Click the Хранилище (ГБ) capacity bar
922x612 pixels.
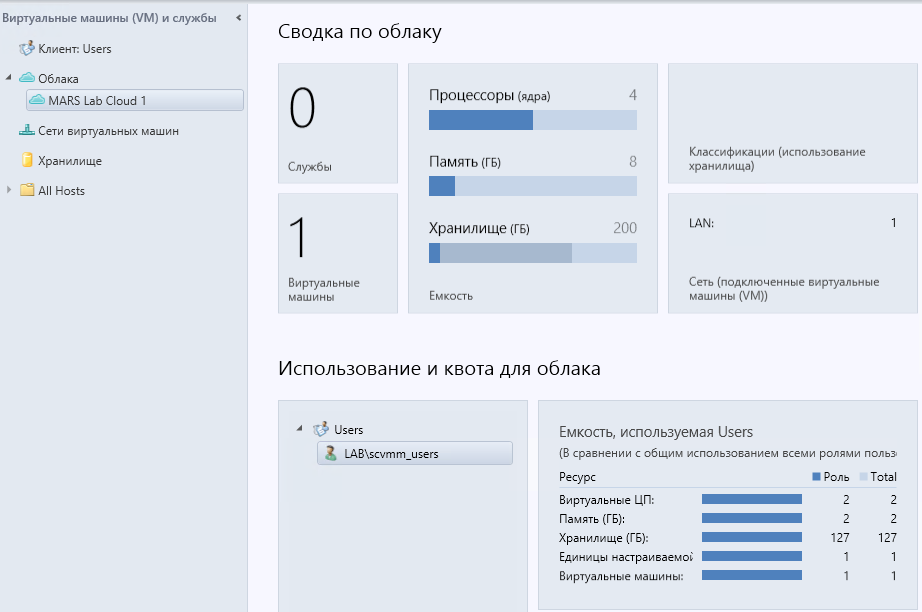click(532, 253)
